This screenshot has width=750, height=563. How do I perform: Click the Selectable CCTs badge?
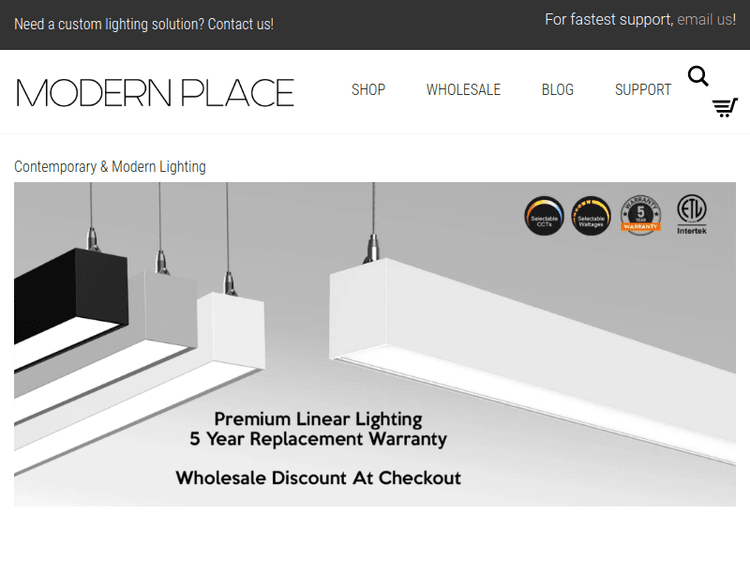(x=544, y=215)
